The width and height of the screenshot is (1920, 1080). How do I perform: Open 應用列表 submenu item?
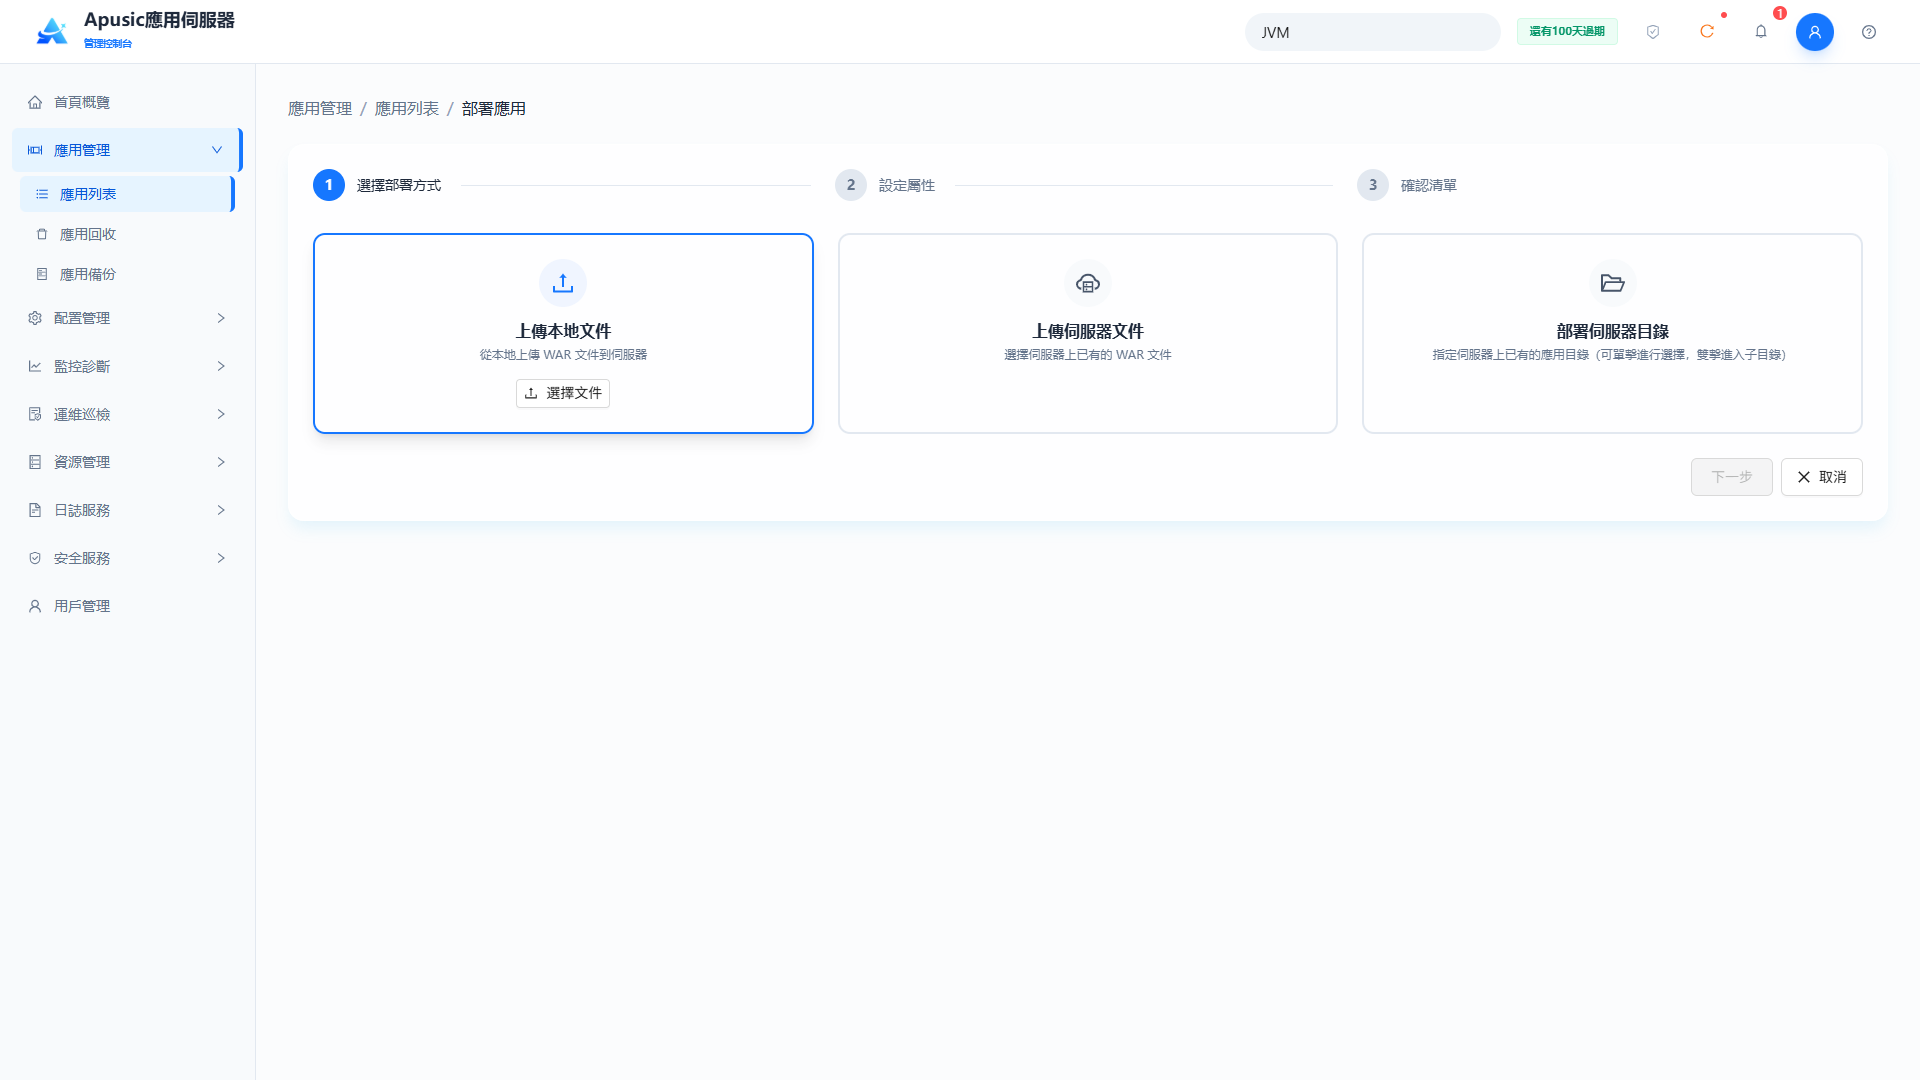click(x=127, y=194)
